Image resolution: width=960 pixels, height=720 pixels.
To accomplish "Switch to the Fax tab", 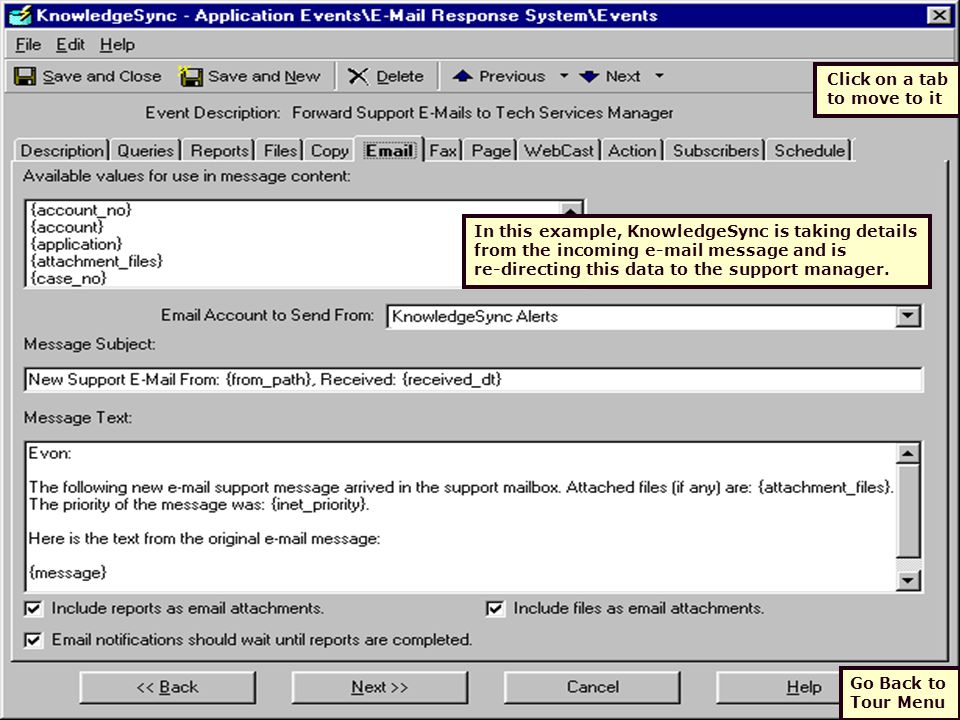I will click(443, 151).
